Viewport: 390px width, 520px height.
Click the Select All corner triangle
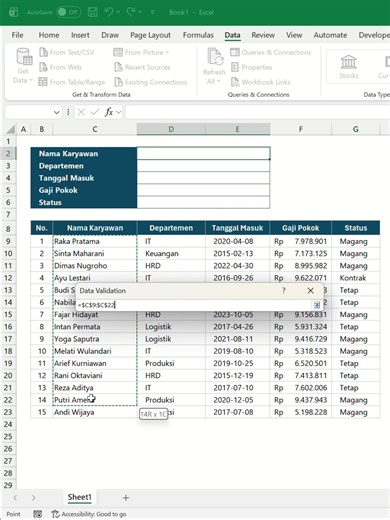pyautogui.click(x=11, y=129)
